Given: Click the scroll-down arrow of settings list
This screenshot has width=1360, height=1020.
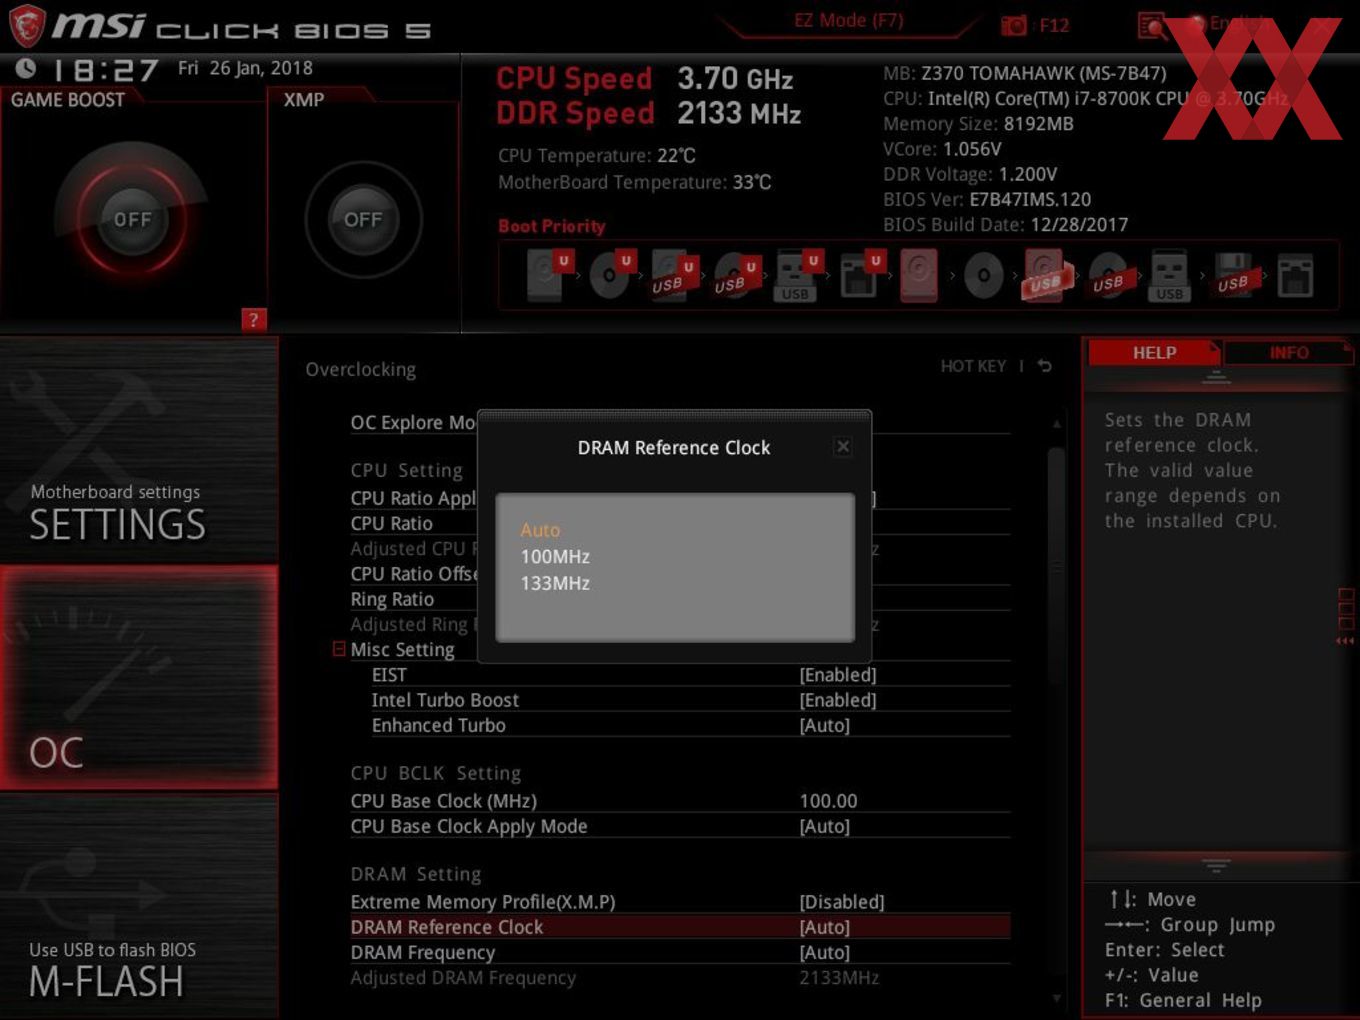Looking at the screenshot, I should click(x=1056, y=998).
